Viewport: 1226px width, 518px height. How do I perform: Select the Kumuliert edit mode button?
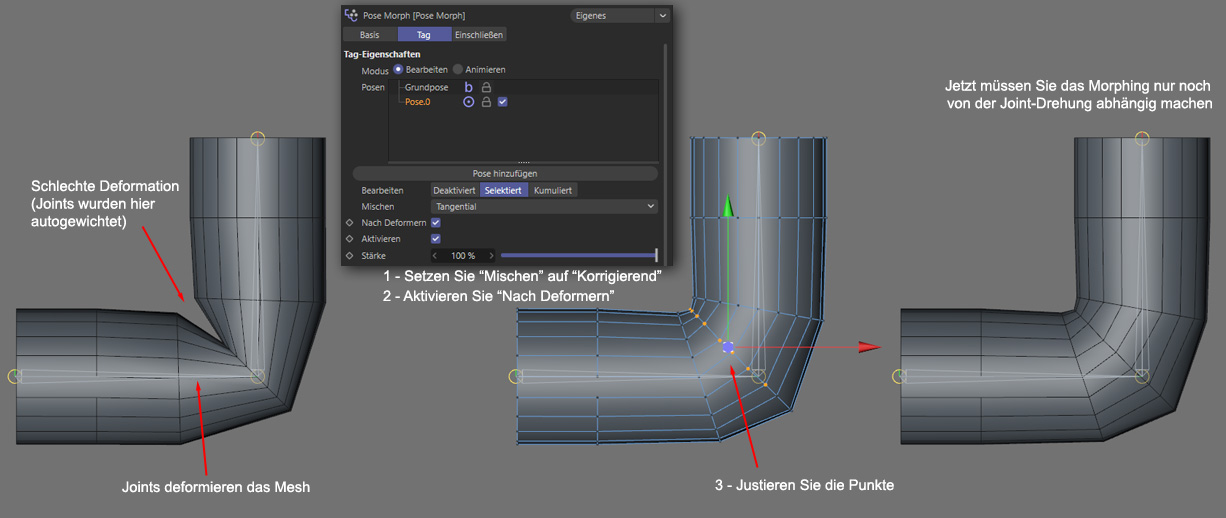click(553, 190)
